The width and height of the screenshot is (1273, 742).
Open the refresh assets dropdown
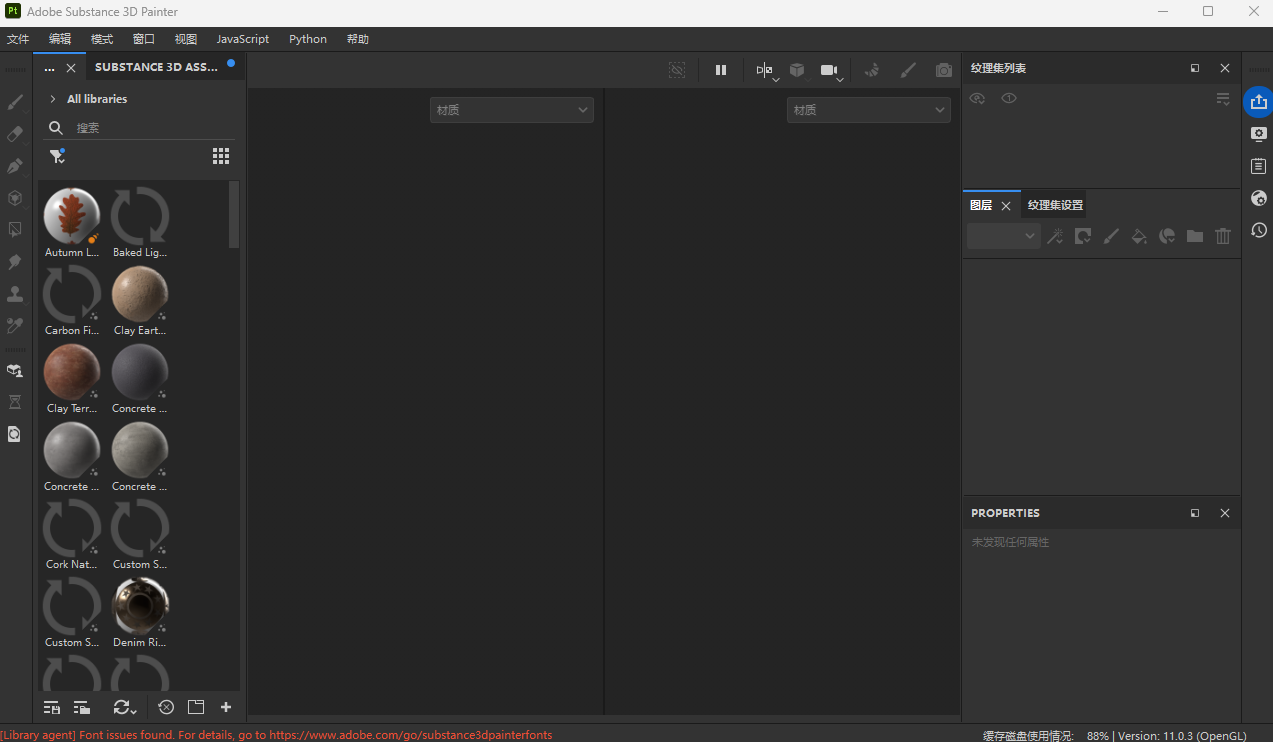click(x=125, y=707)
